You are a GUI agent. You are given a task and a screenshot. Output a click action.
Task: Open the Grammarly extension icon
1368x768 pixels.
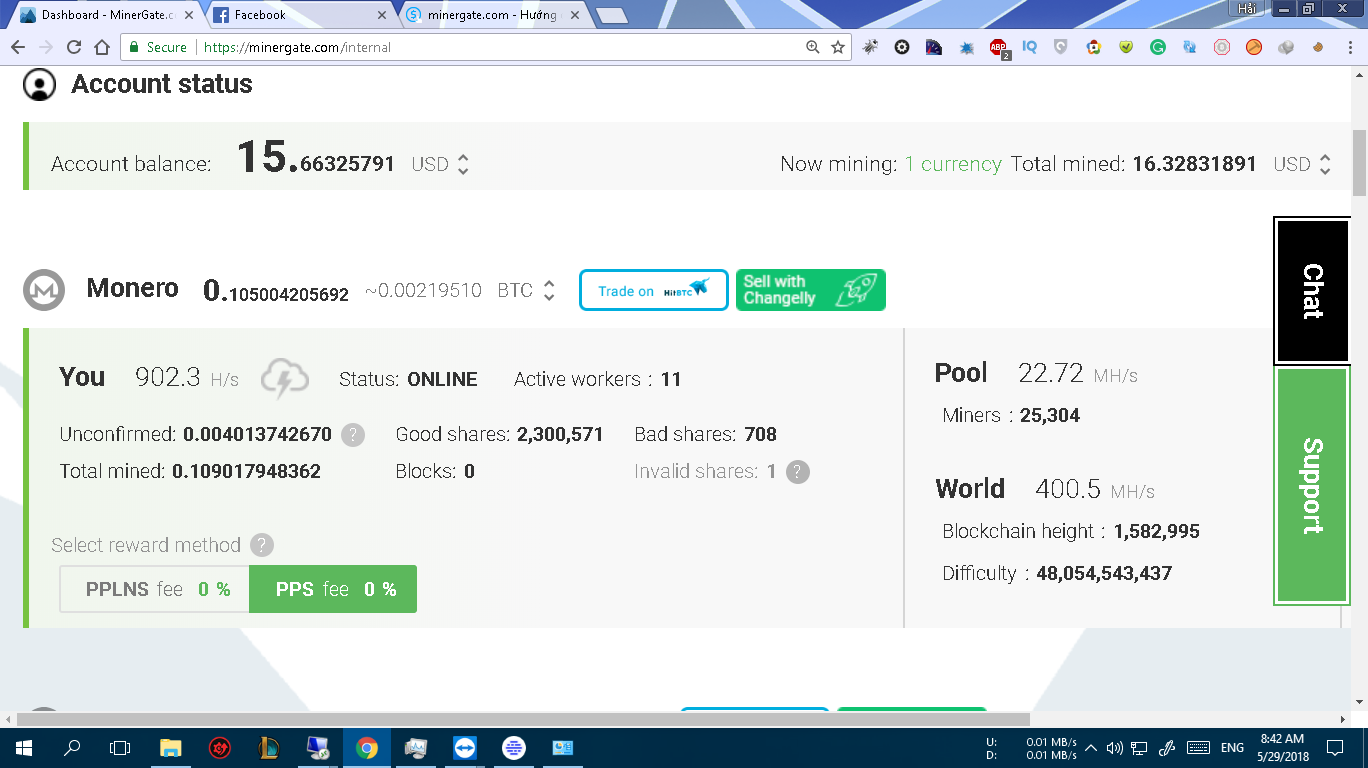pyautogui.click(x=1158, y=47)
